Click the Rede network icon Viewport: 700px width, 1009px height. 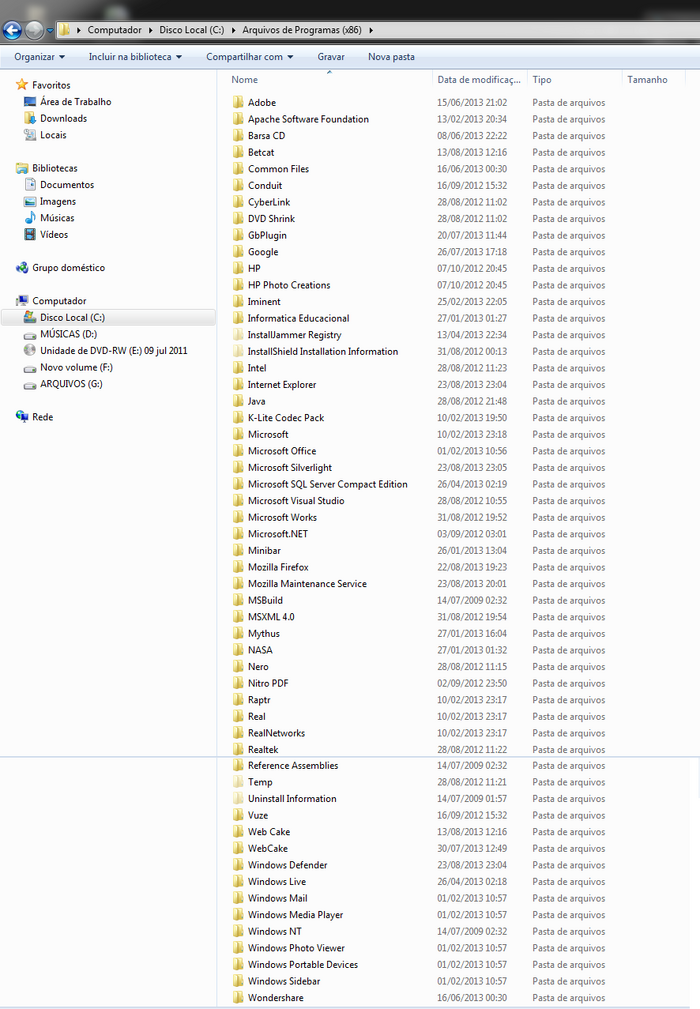(22, 416)
